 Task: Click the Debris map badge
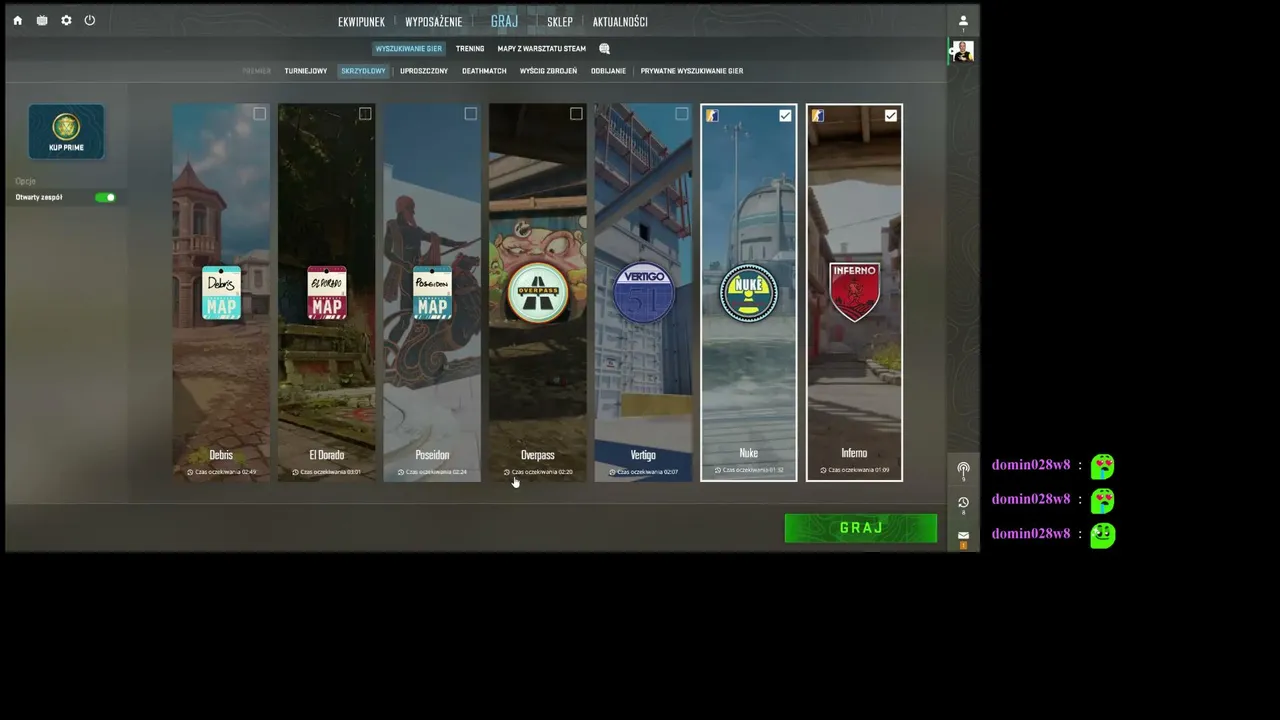tap(221, 293)
